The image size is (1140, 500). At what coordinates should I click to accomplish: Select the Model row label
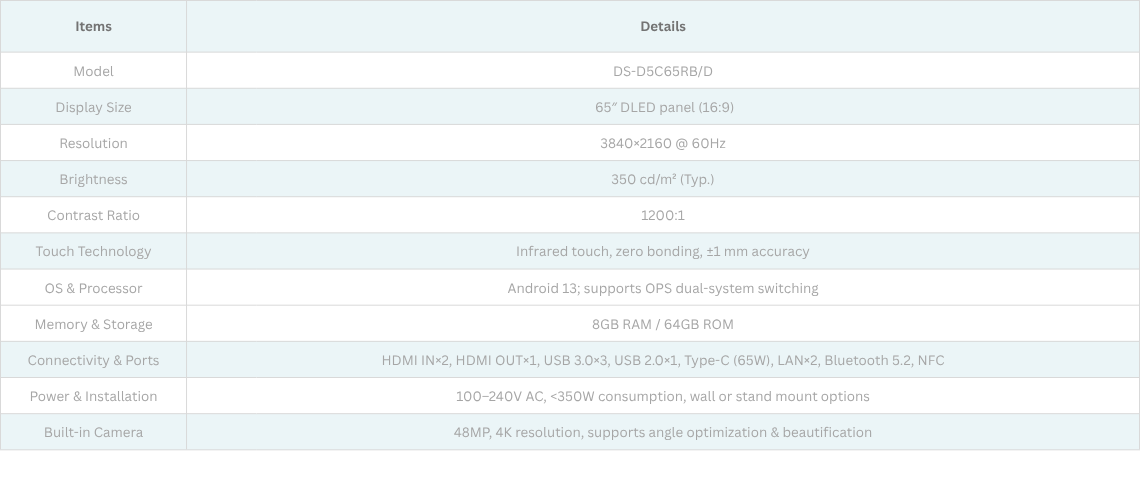pyautogui.click(x=93, y=71)
